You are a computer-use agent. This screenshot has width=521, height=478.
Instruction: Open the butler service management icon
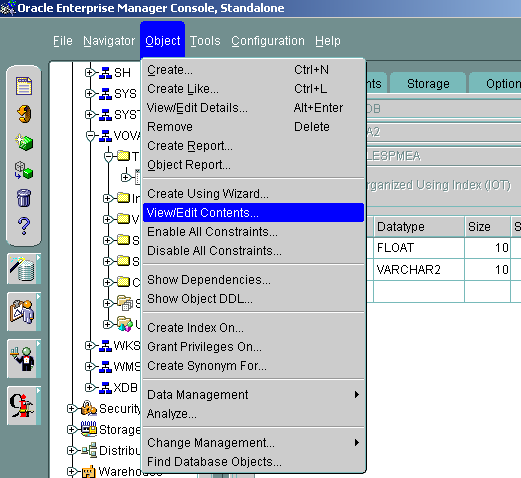(24, 359)
